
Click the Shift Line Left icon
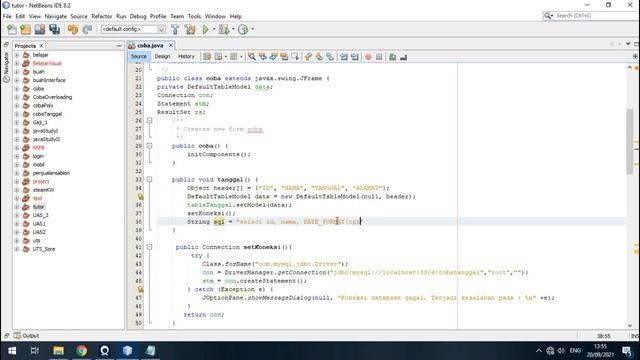pyautogui.click(x=344, y=57)
